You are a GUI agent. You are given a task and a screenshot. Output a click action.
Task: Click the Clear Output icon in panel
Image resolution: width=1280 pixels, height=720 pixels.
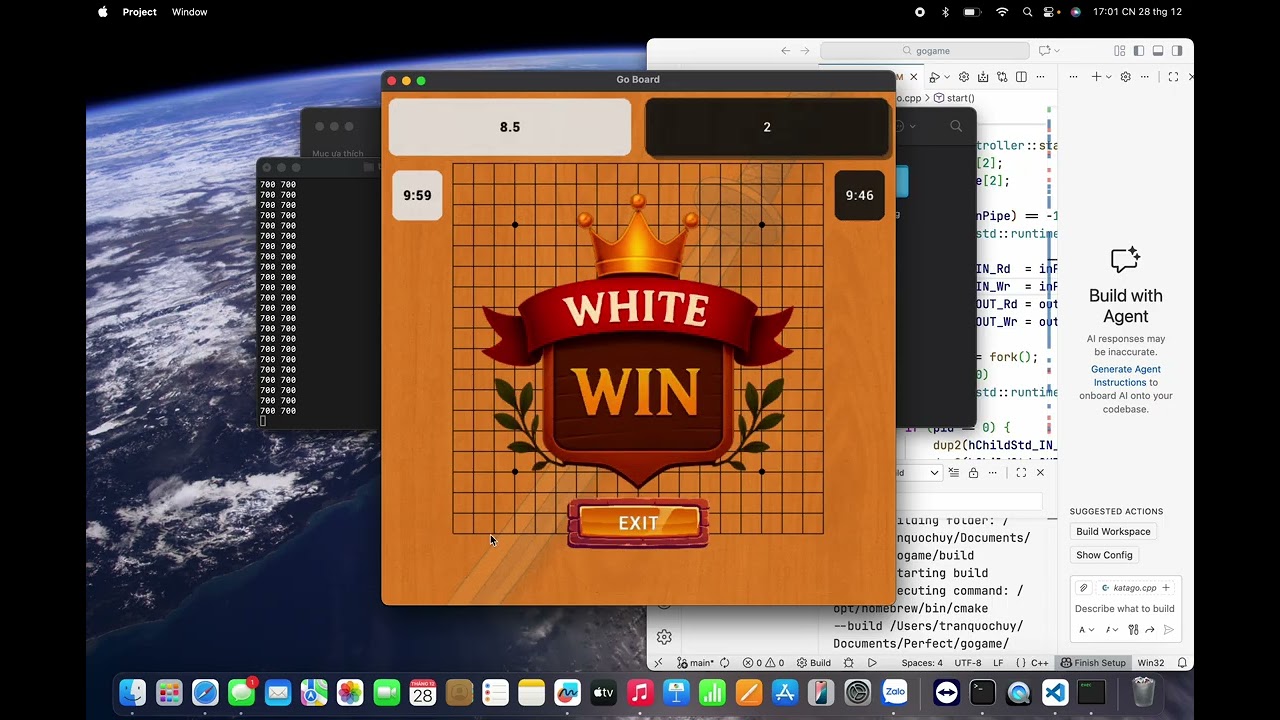tap(954, 472)
